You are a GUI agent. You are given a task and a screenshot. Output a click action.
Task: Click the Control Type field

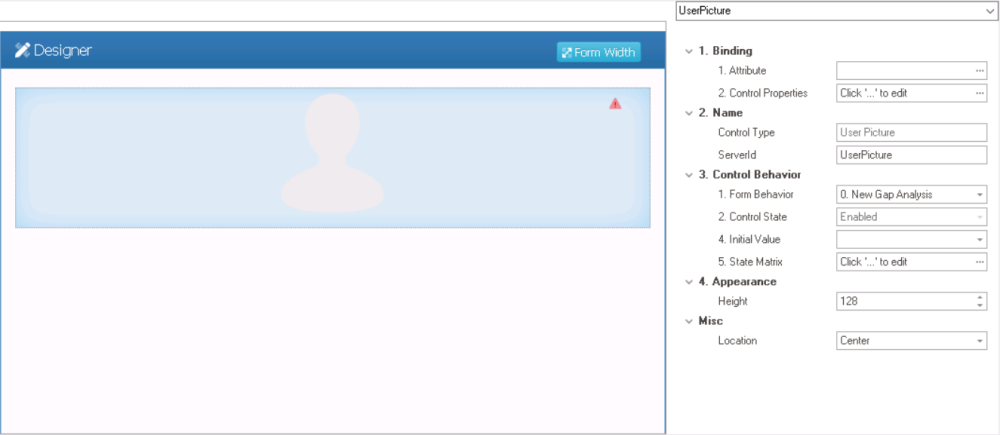click(911, 133)
